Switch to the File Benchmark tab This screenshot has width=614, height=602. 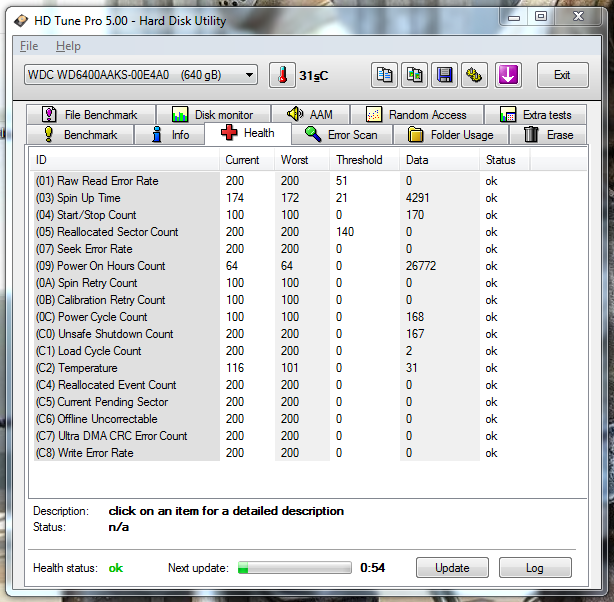pos(91,115)
